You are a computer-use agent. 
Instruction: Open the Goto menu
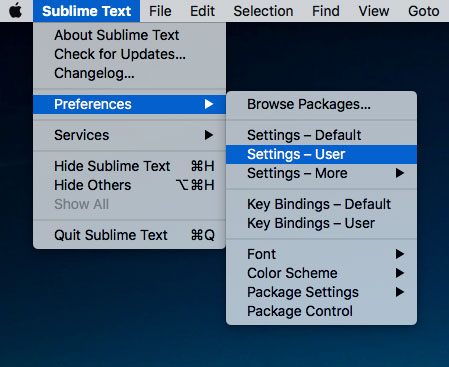point(424,11)
